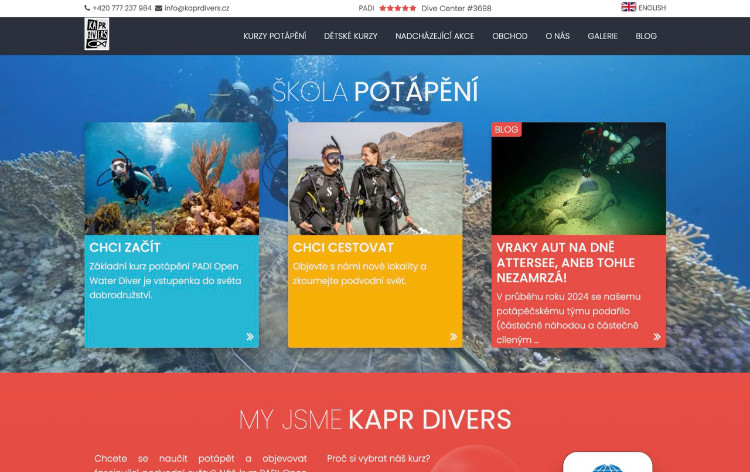Image resolution: width=750 pixels, height=472 pixels.
Task: Click the double arrow on Chci cestovat card
Action: (453, 337)
